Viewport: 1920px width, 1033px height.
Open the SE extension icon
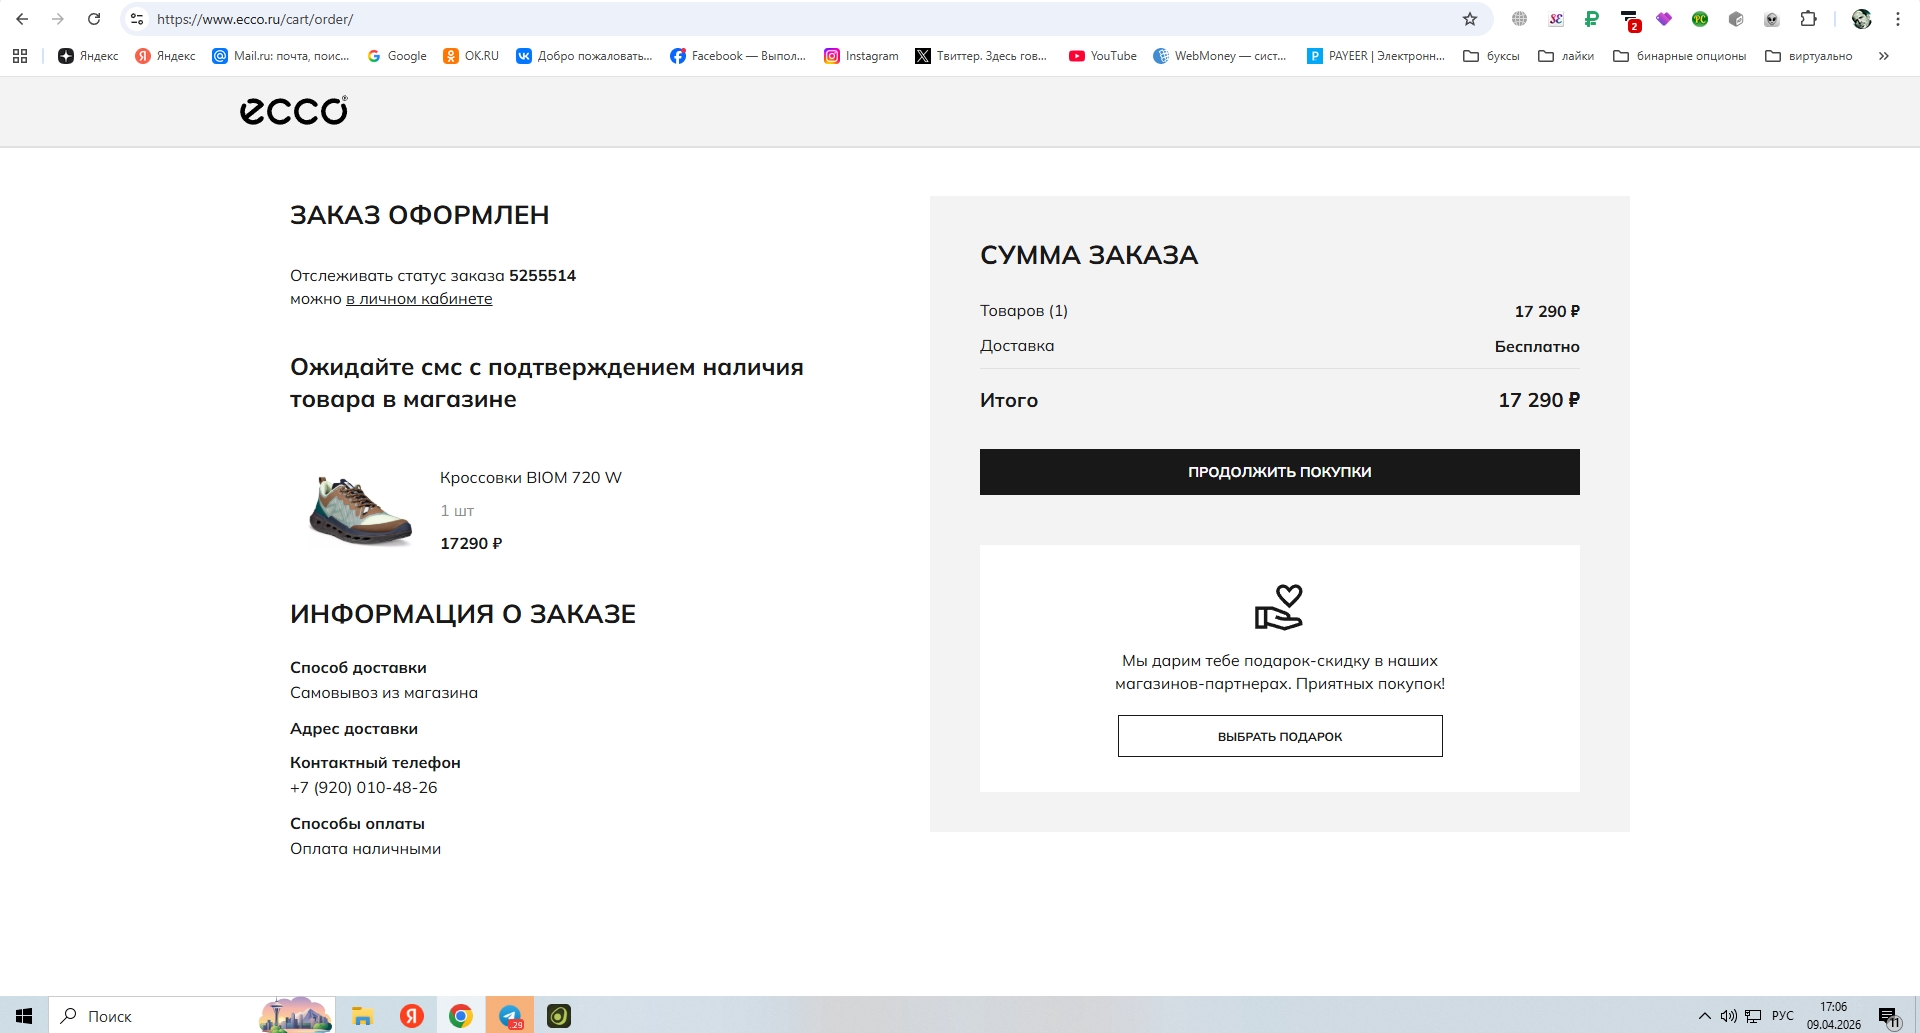(x=1556, y=19)
